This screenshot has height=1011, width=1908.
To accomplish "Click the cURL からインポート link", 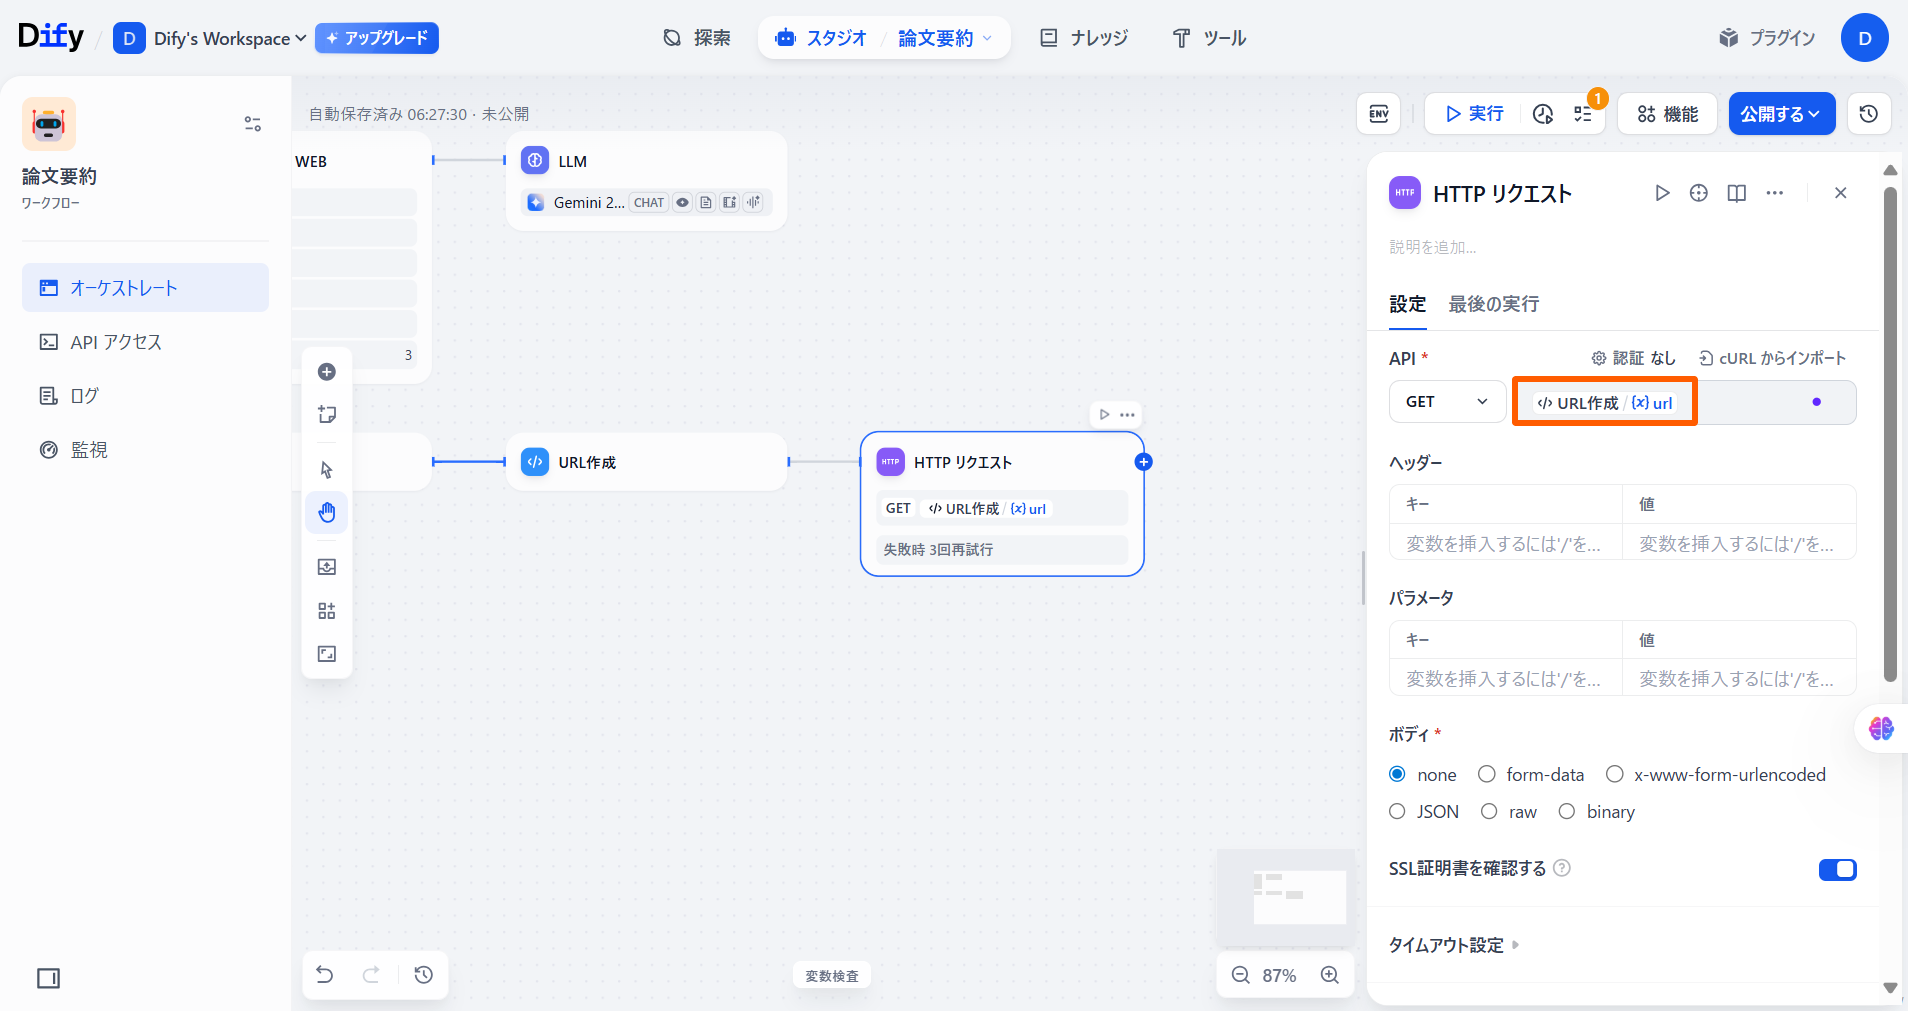I will 1772,358.
